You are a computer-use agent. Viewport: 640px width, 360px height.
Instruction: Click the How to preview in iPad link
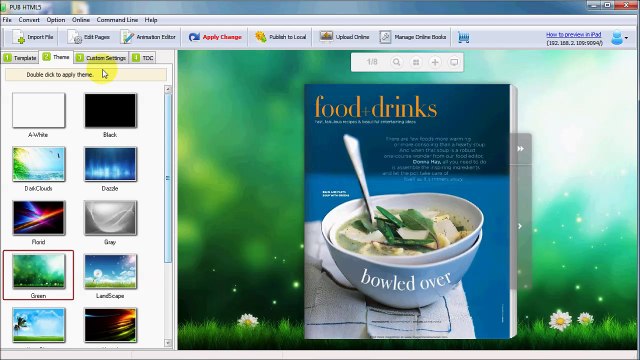point(573,35)
